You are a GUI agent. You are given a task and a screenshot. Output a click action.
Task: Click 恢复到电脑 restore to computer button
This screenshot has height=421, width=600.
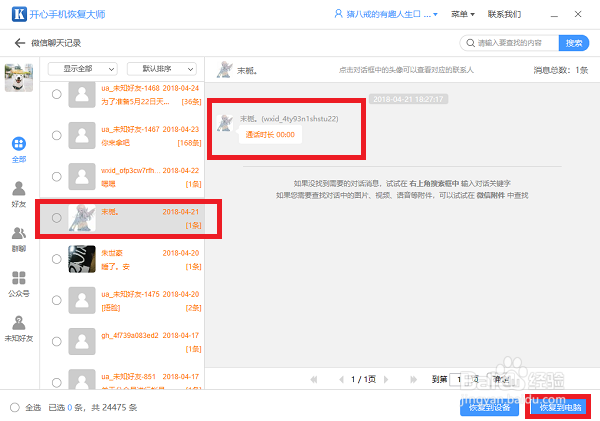(x=561, y=408)
